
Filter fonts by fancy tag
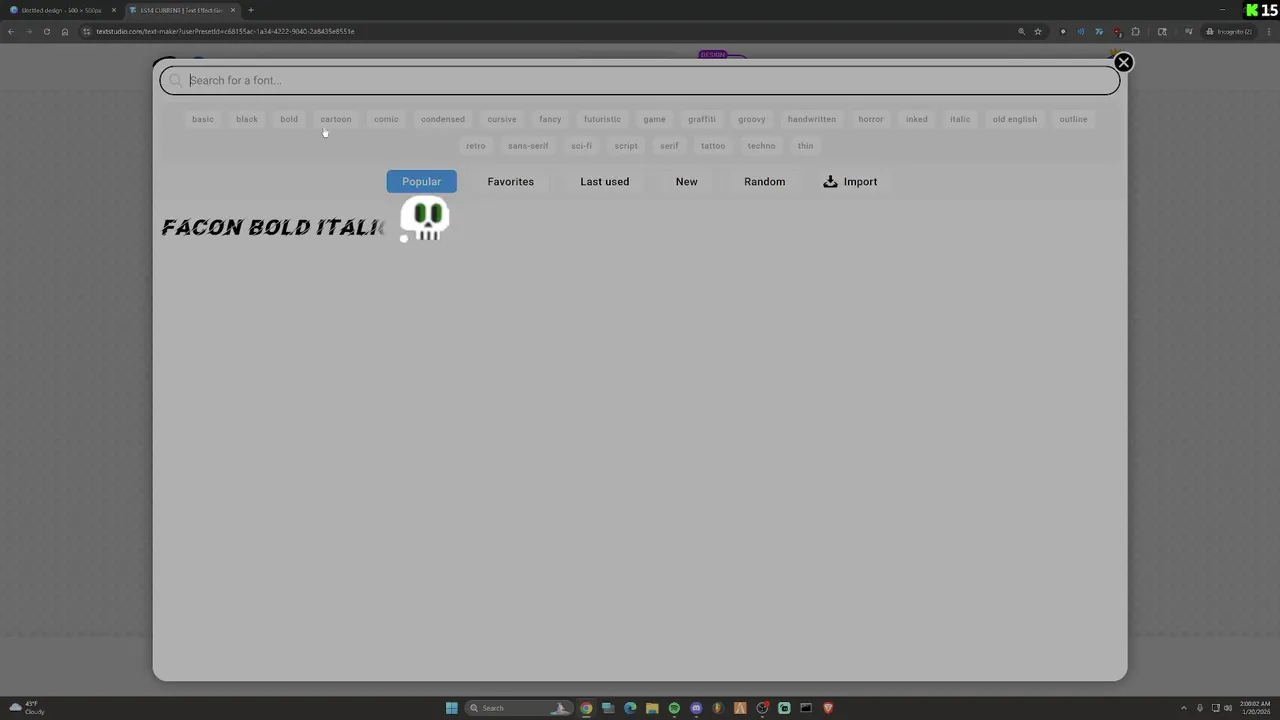(x=550, y=119)
